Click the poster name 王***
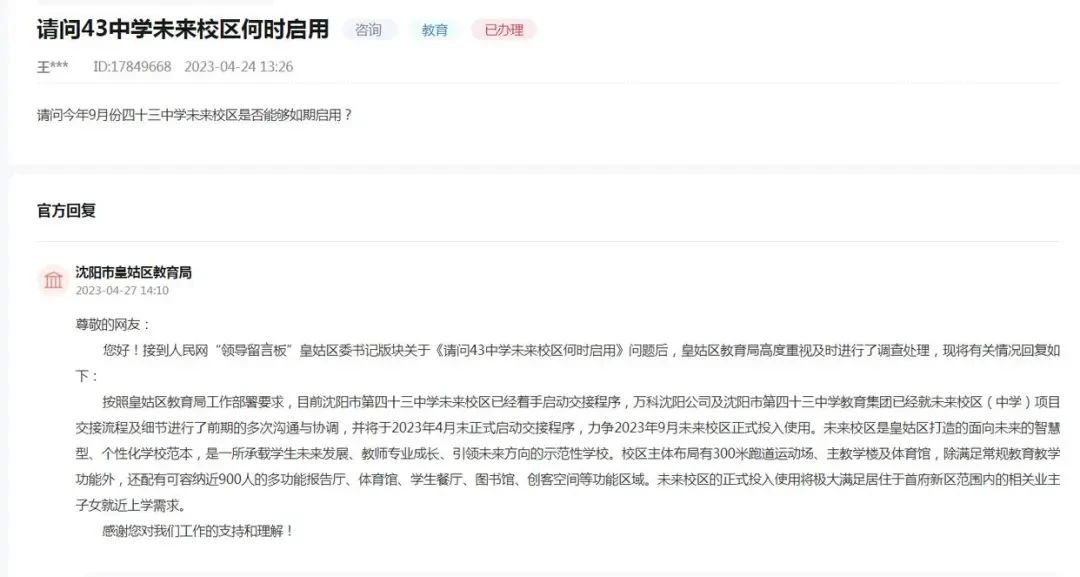1080x577 pixels. (x=52, y=67)
